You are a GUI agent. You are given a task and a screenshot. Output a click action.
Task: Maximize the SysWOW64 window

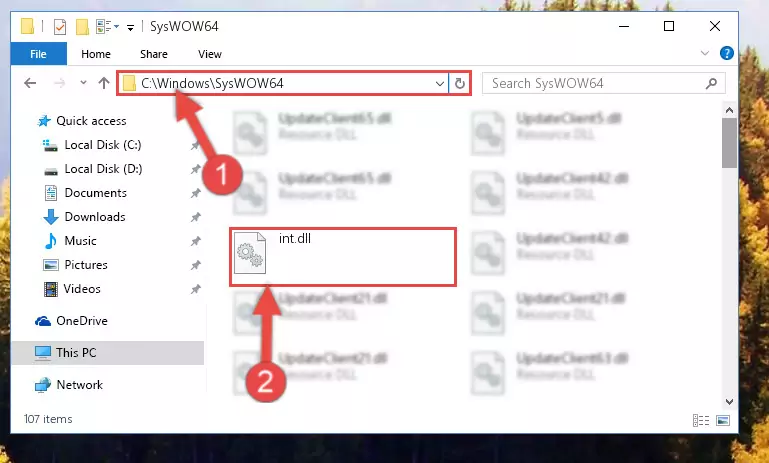pos(669,26)
